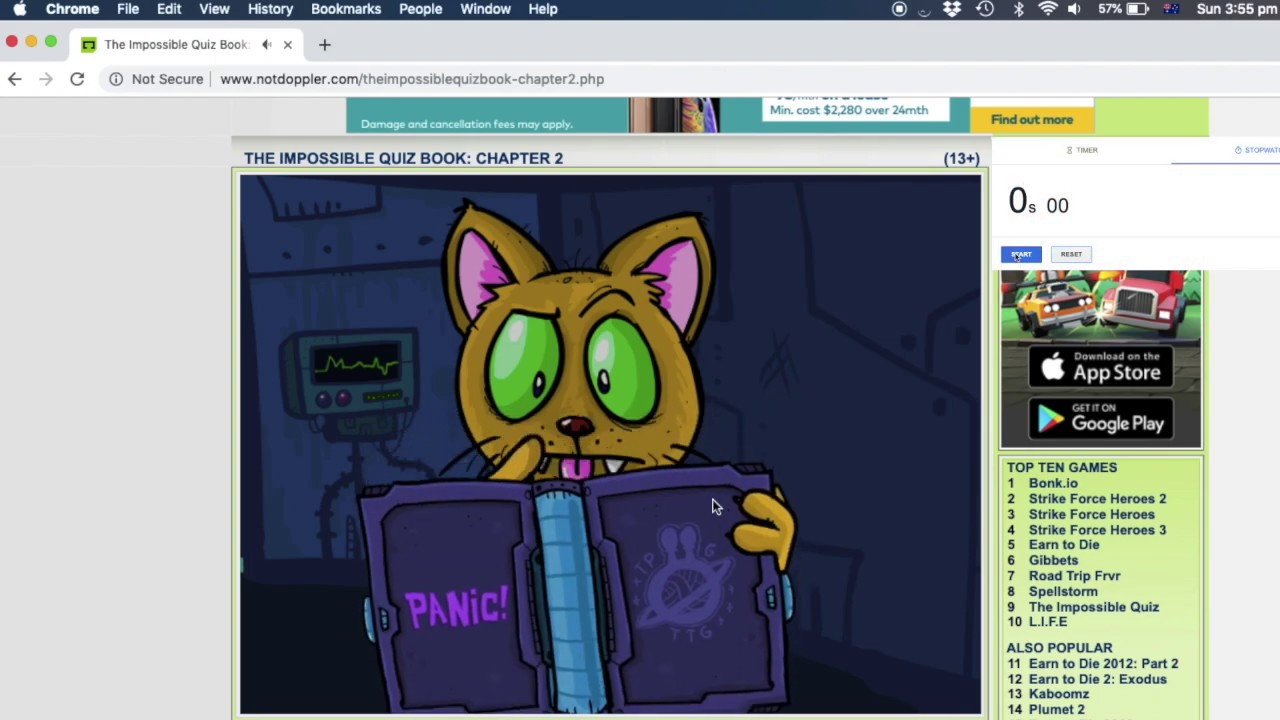Click the Dropbox menu bar icon
Screen dimensions: 1280x720
[x=952, y=9]
